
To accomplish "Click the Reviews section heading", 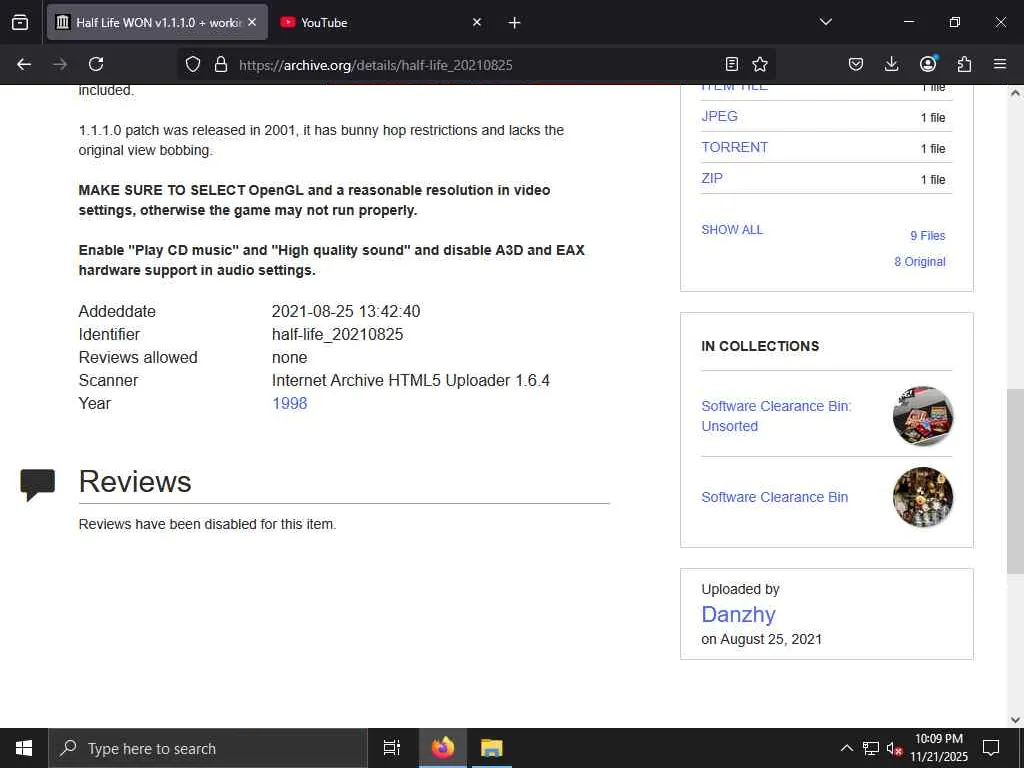I will pyautogui.click(x=135, y=482).
